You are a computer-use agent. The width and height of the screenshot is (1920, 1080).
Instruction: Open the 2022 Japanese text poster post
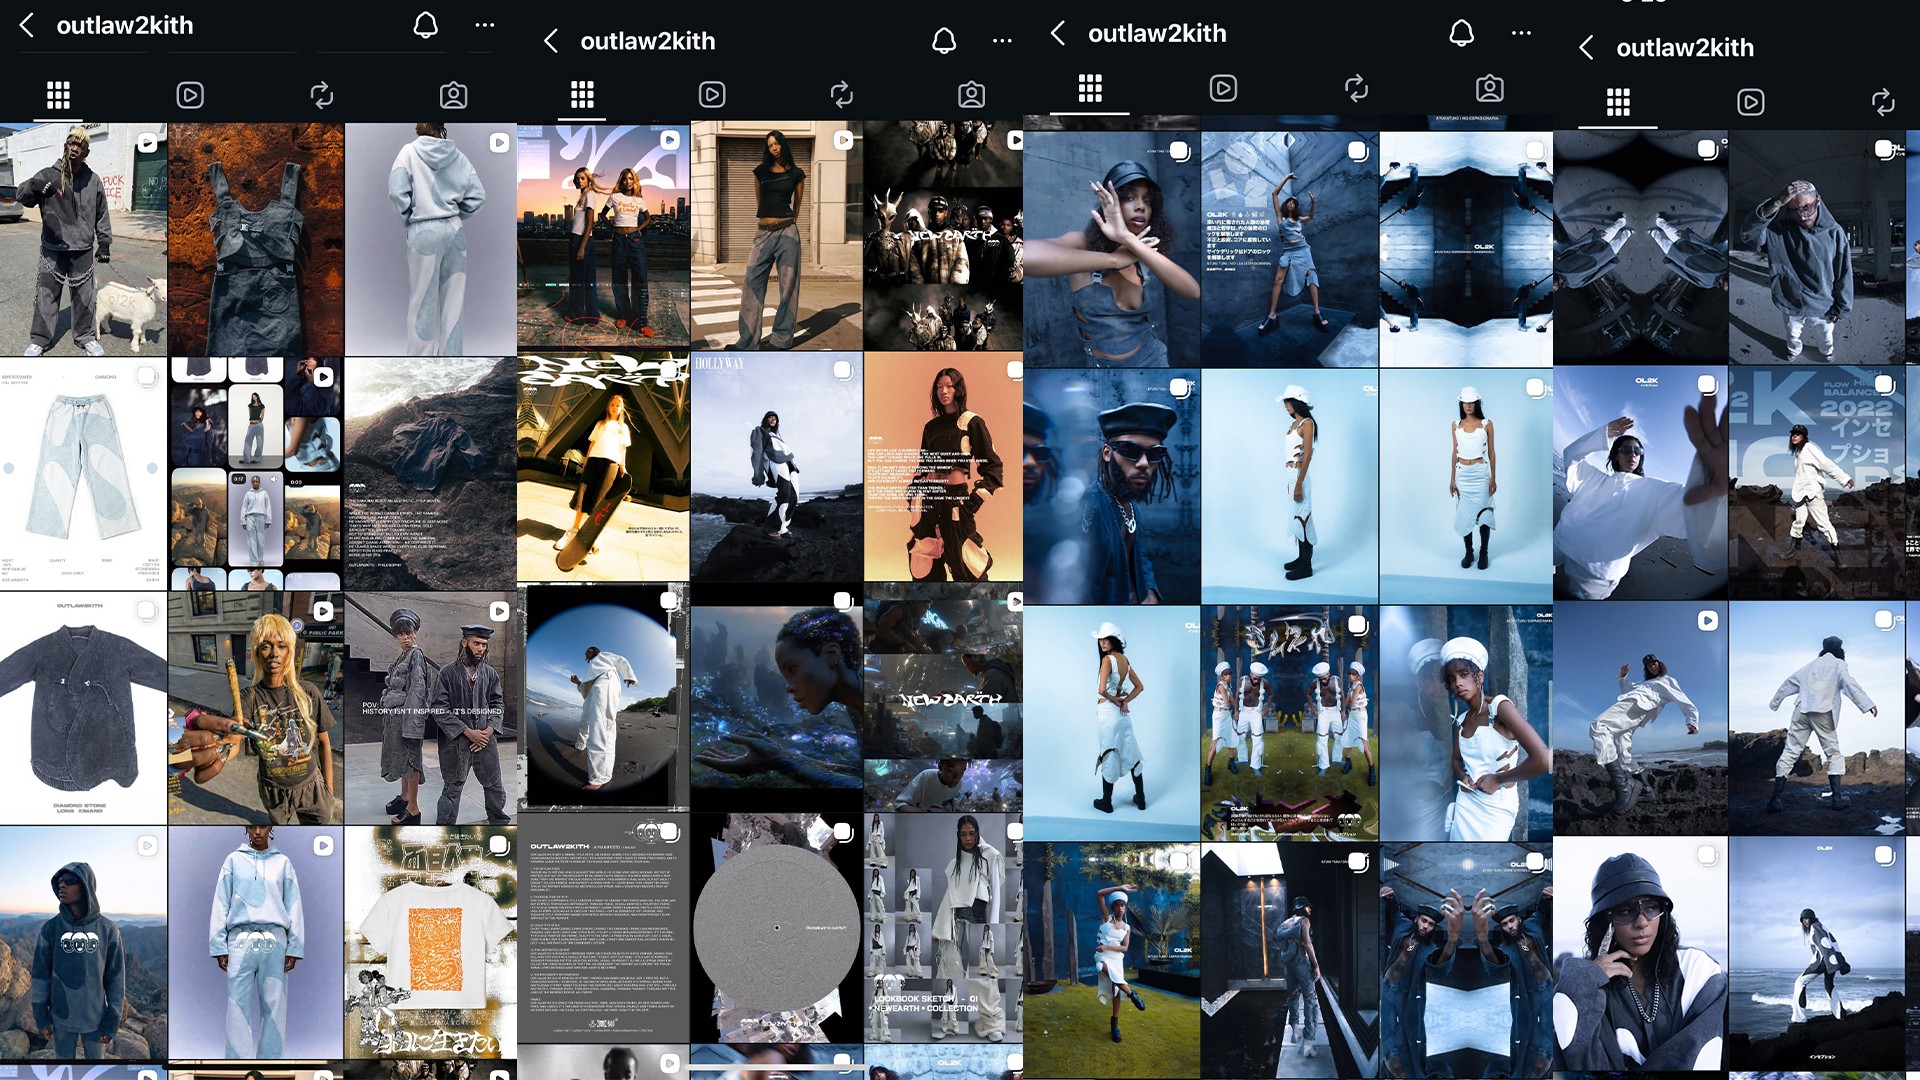[x=1816, y=484]
